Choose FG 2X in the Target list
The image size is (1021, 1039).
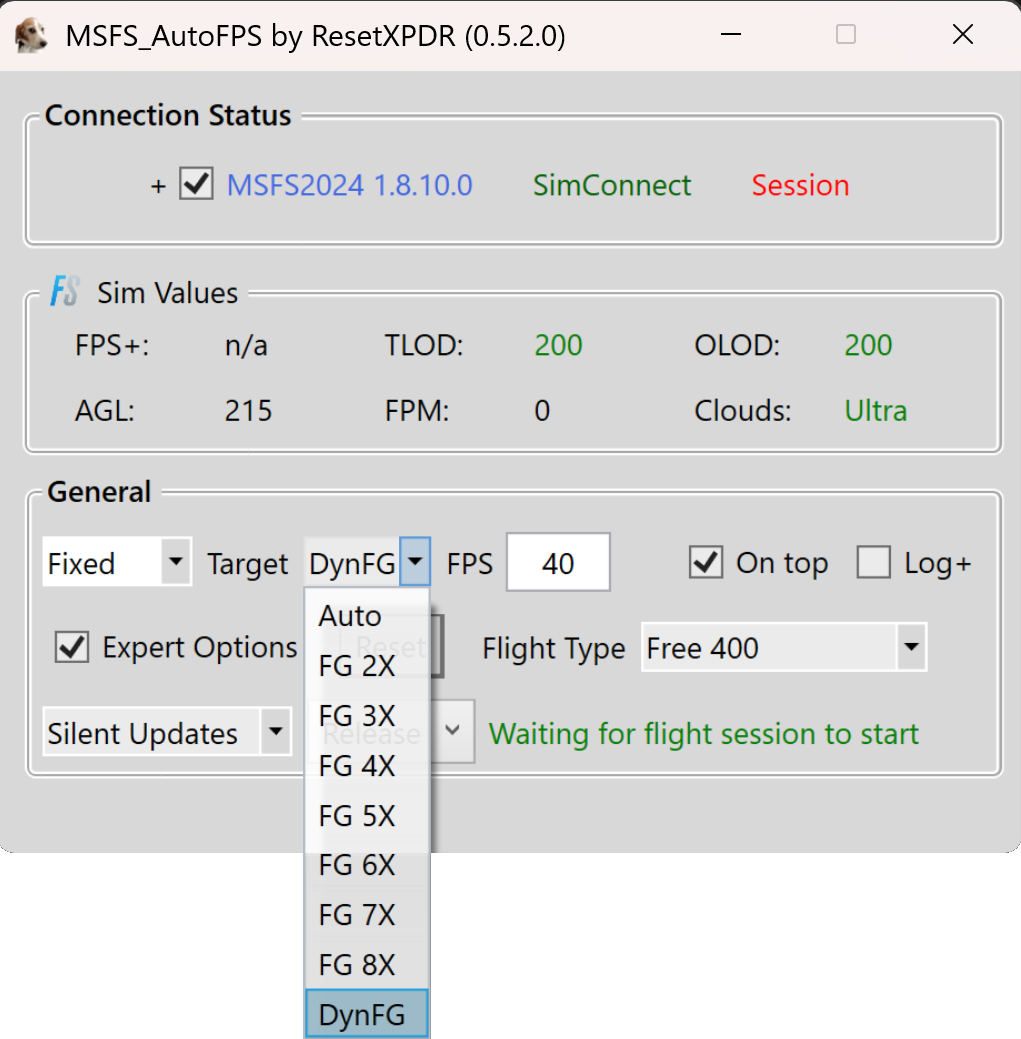(367, 666)
